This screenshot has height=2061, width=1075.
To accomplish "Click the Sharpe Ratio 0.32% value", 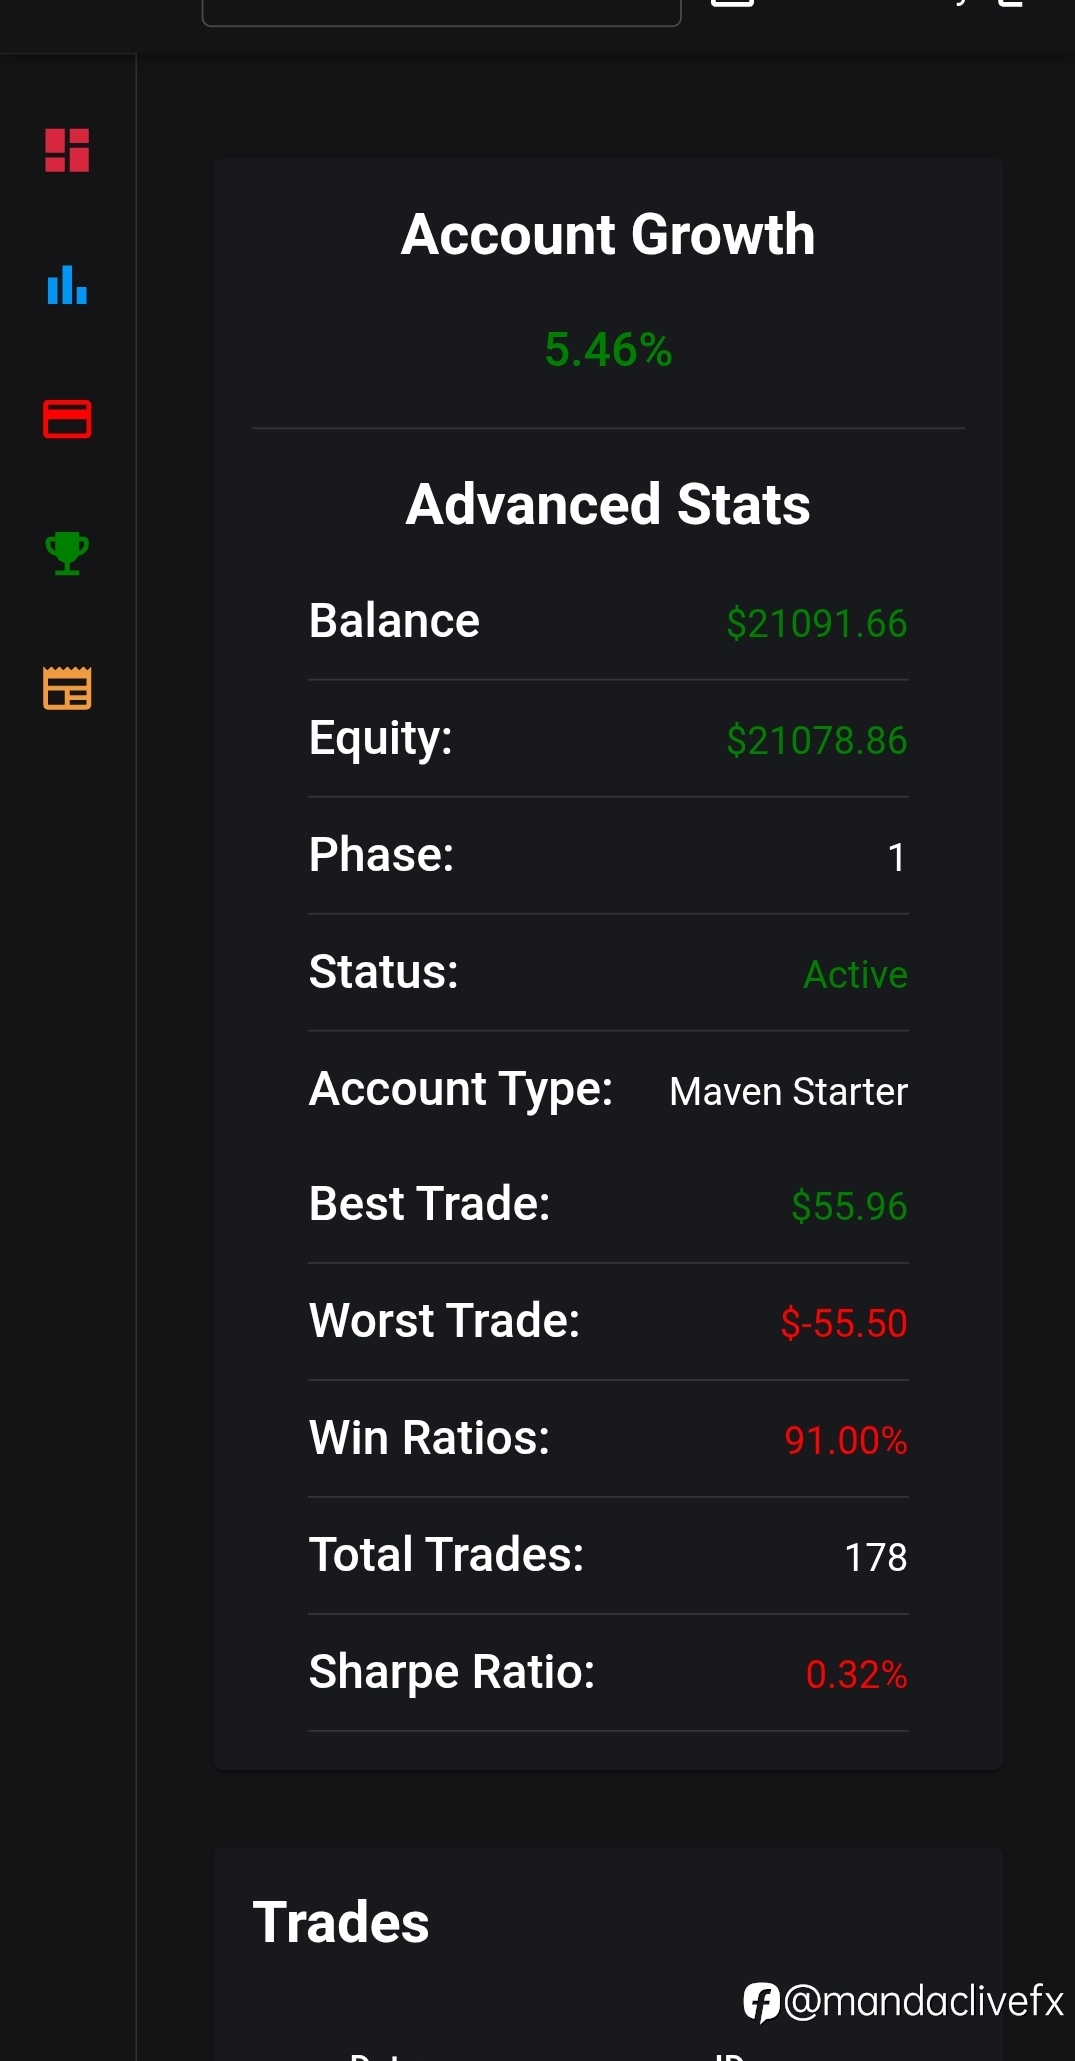I will pyautogui.click(x=857, y=1674).
